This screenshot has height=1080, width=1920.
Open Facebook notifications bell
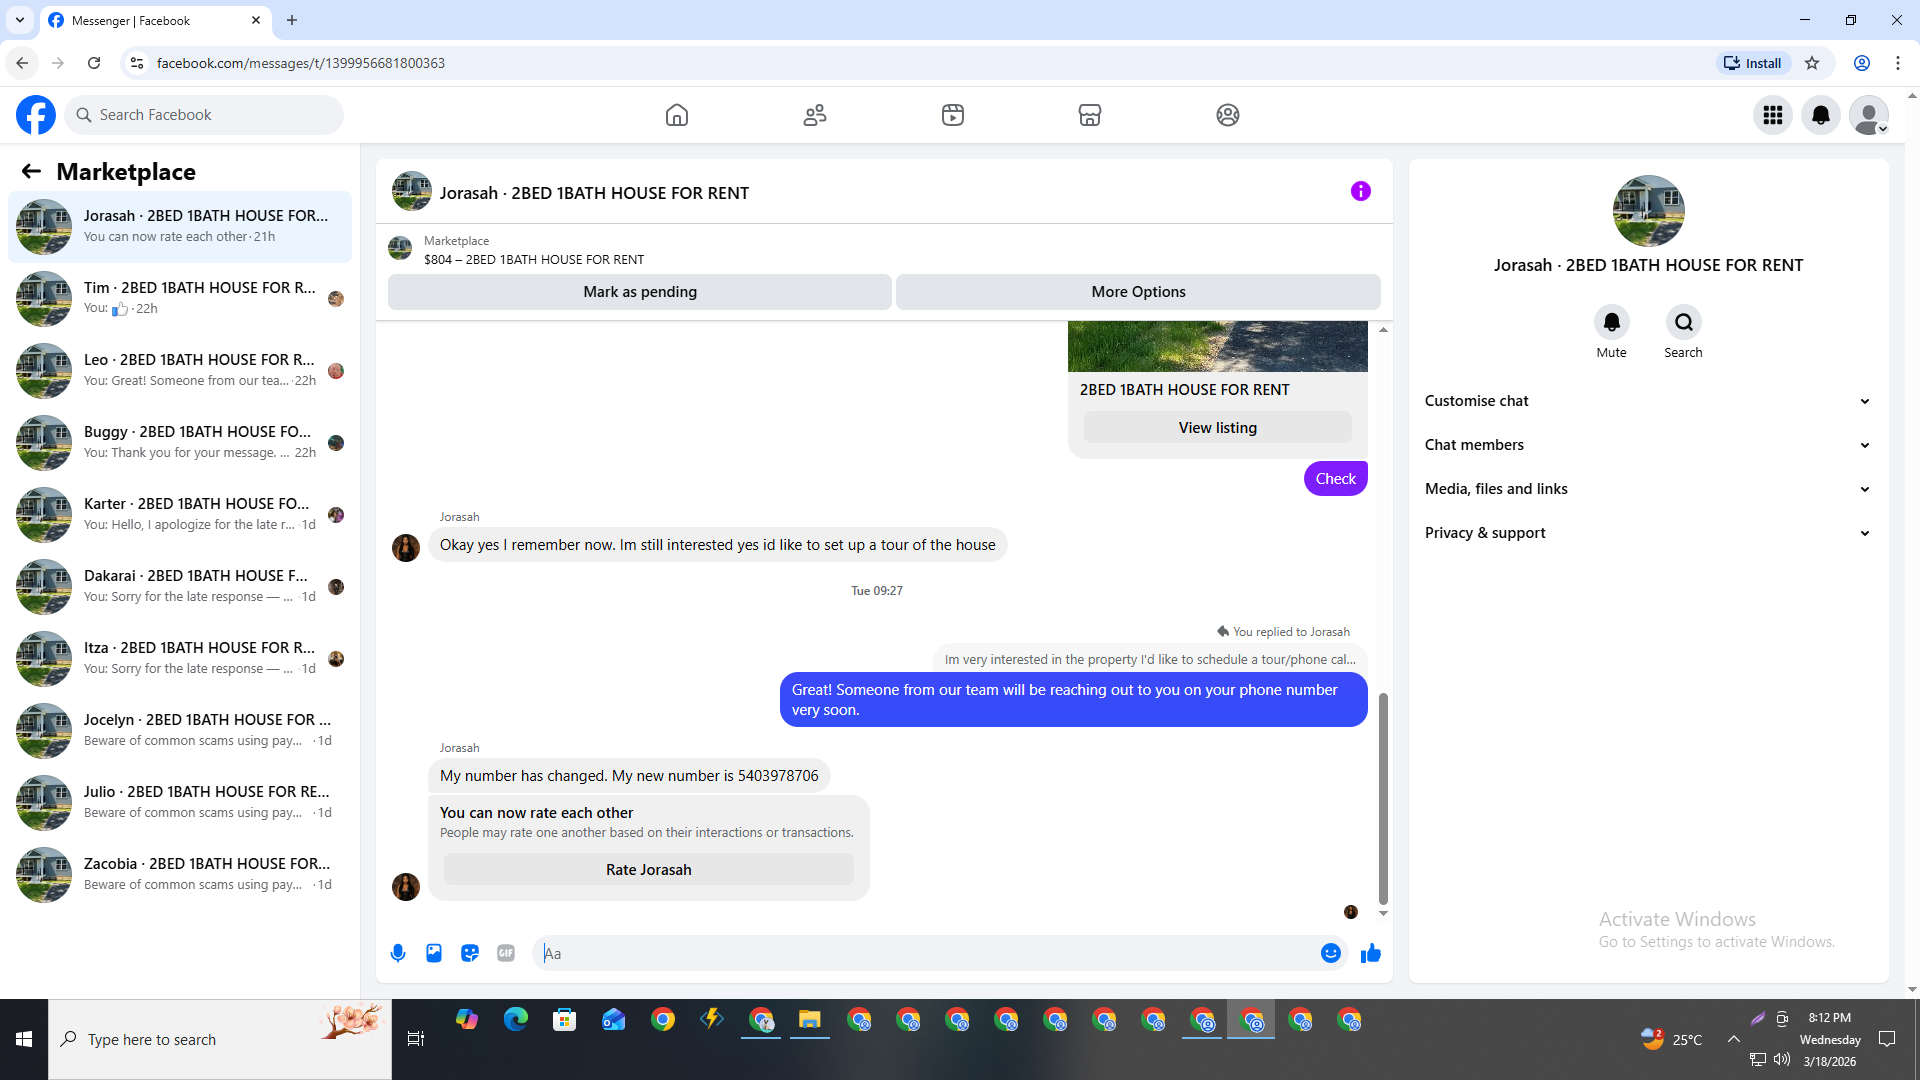tap(1820, 115)
